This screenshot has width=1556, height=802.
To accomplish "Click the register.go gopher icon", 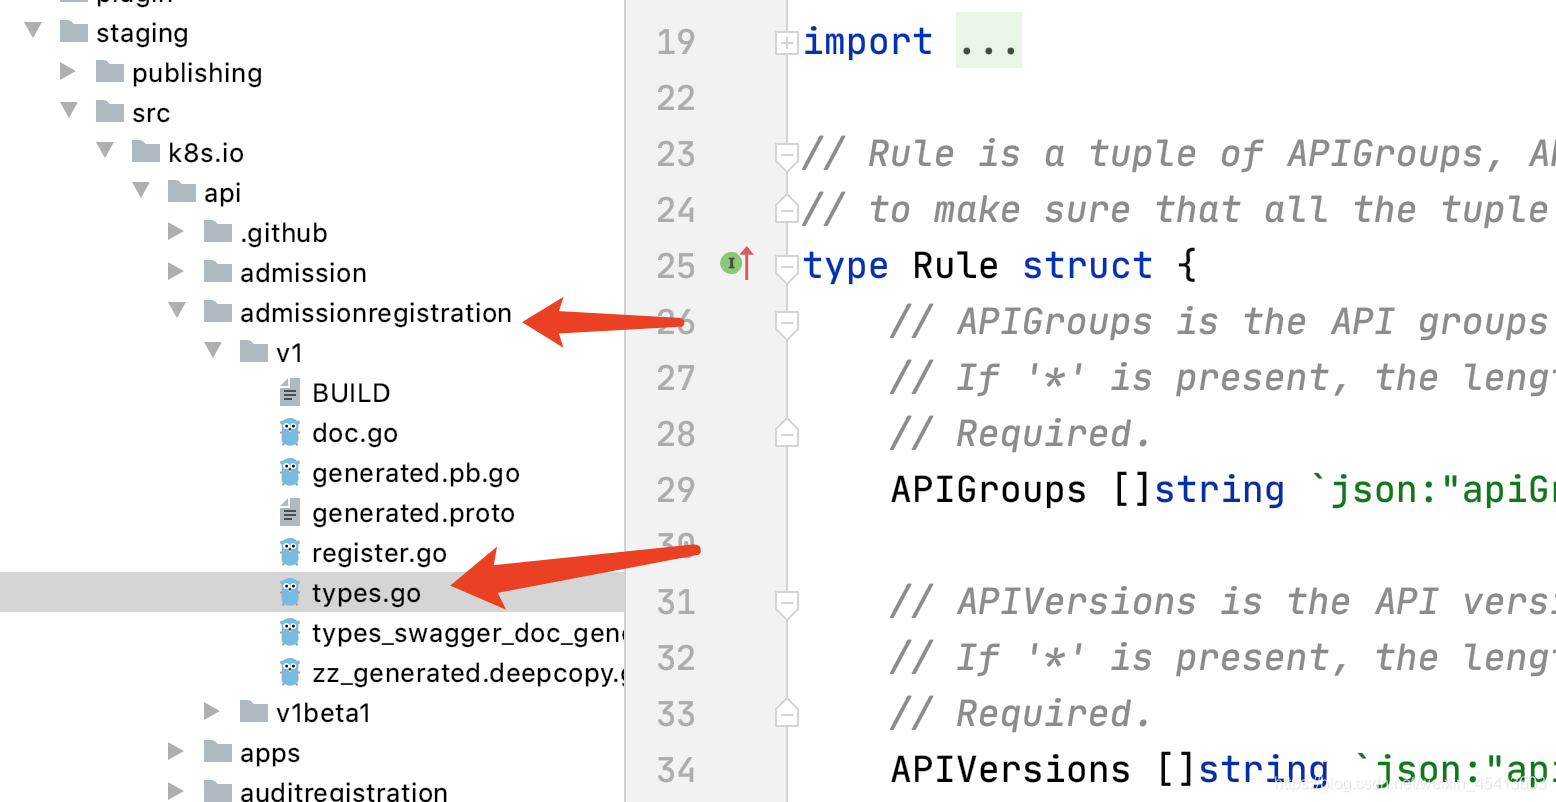I will (290, 552).
